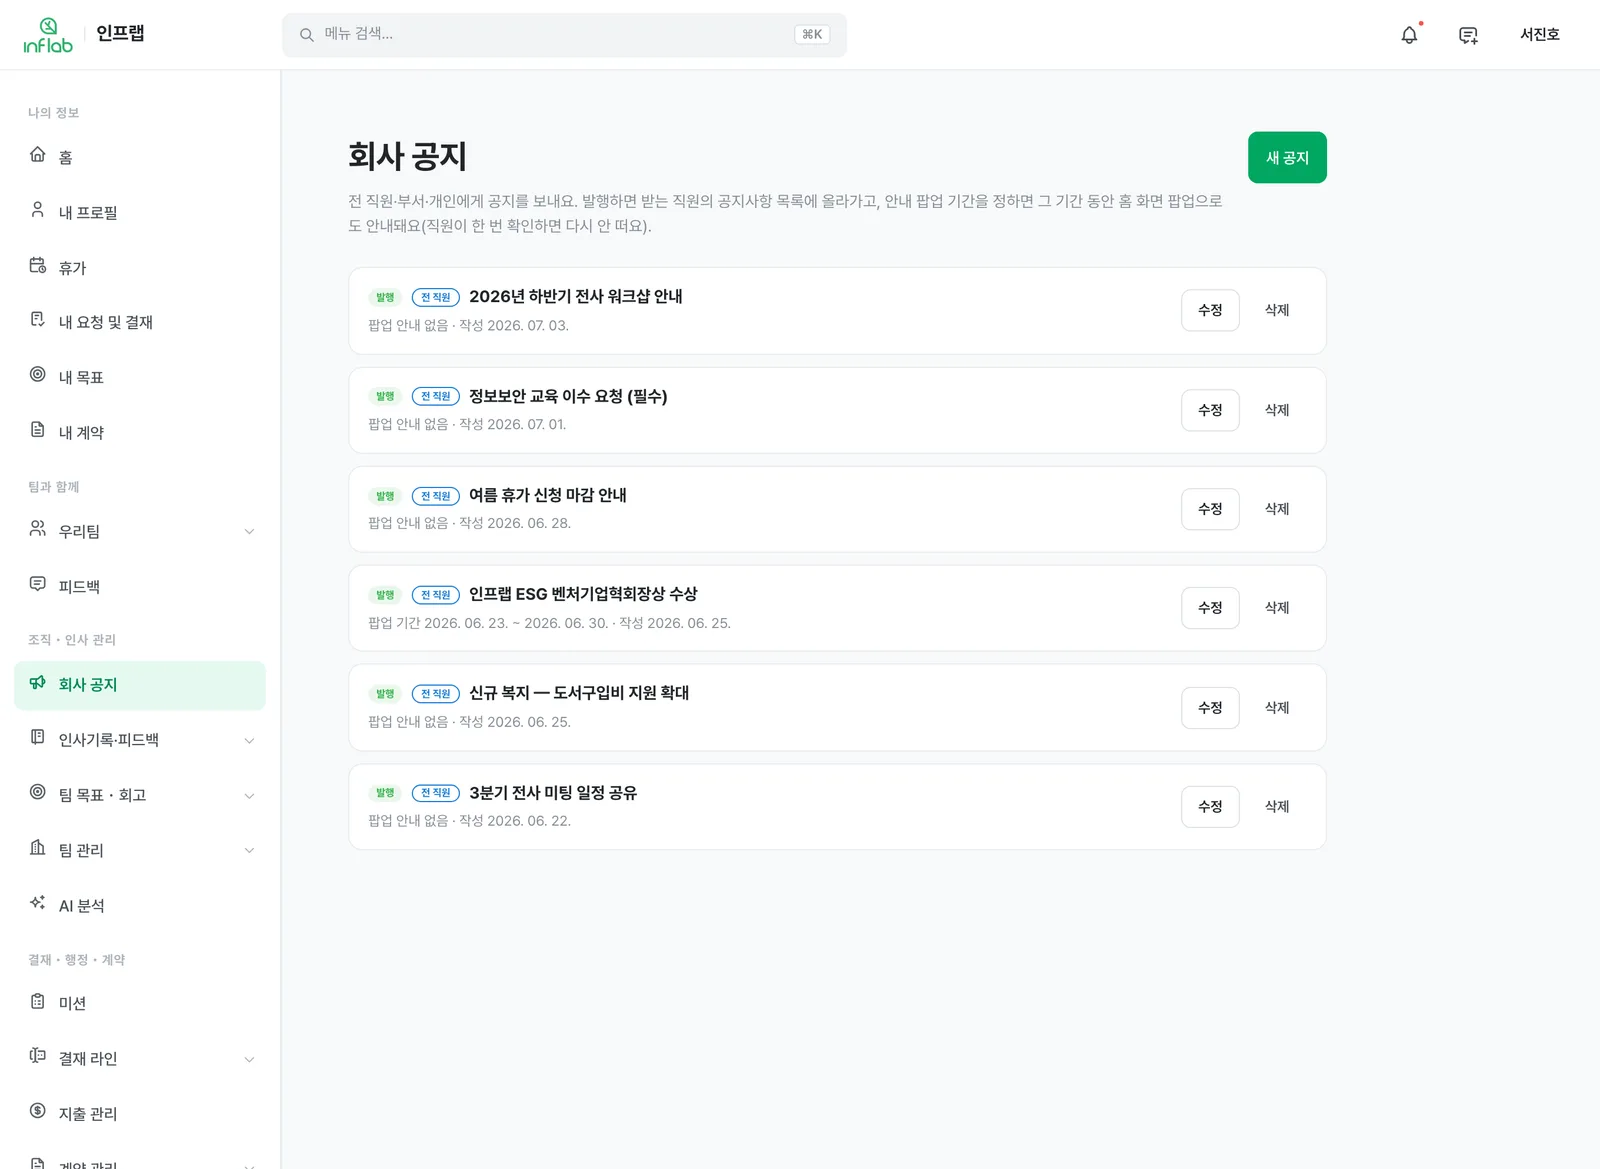Click the 내 목표 target icon
Screen dimensions: 1600x1169
(x=38, y=375)
